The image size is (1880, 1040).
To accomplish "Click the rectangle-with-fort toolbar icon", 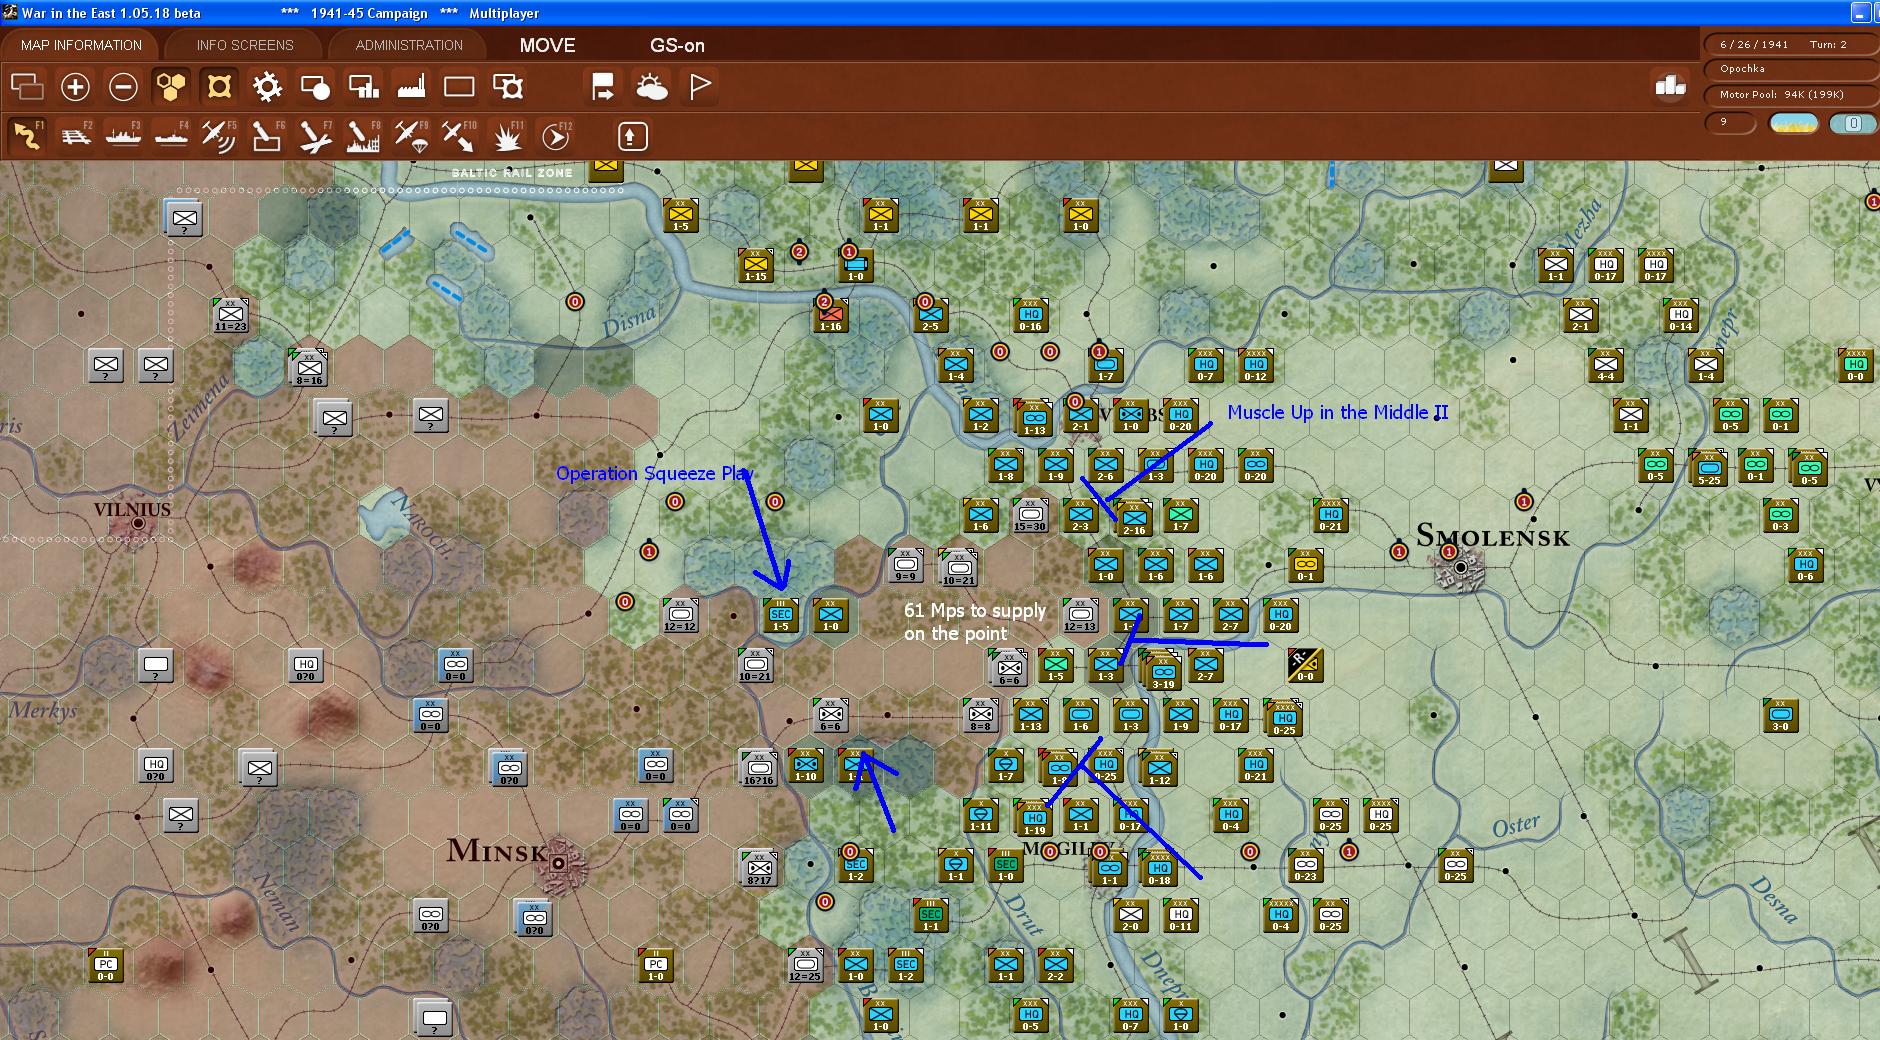I will 508,87.
